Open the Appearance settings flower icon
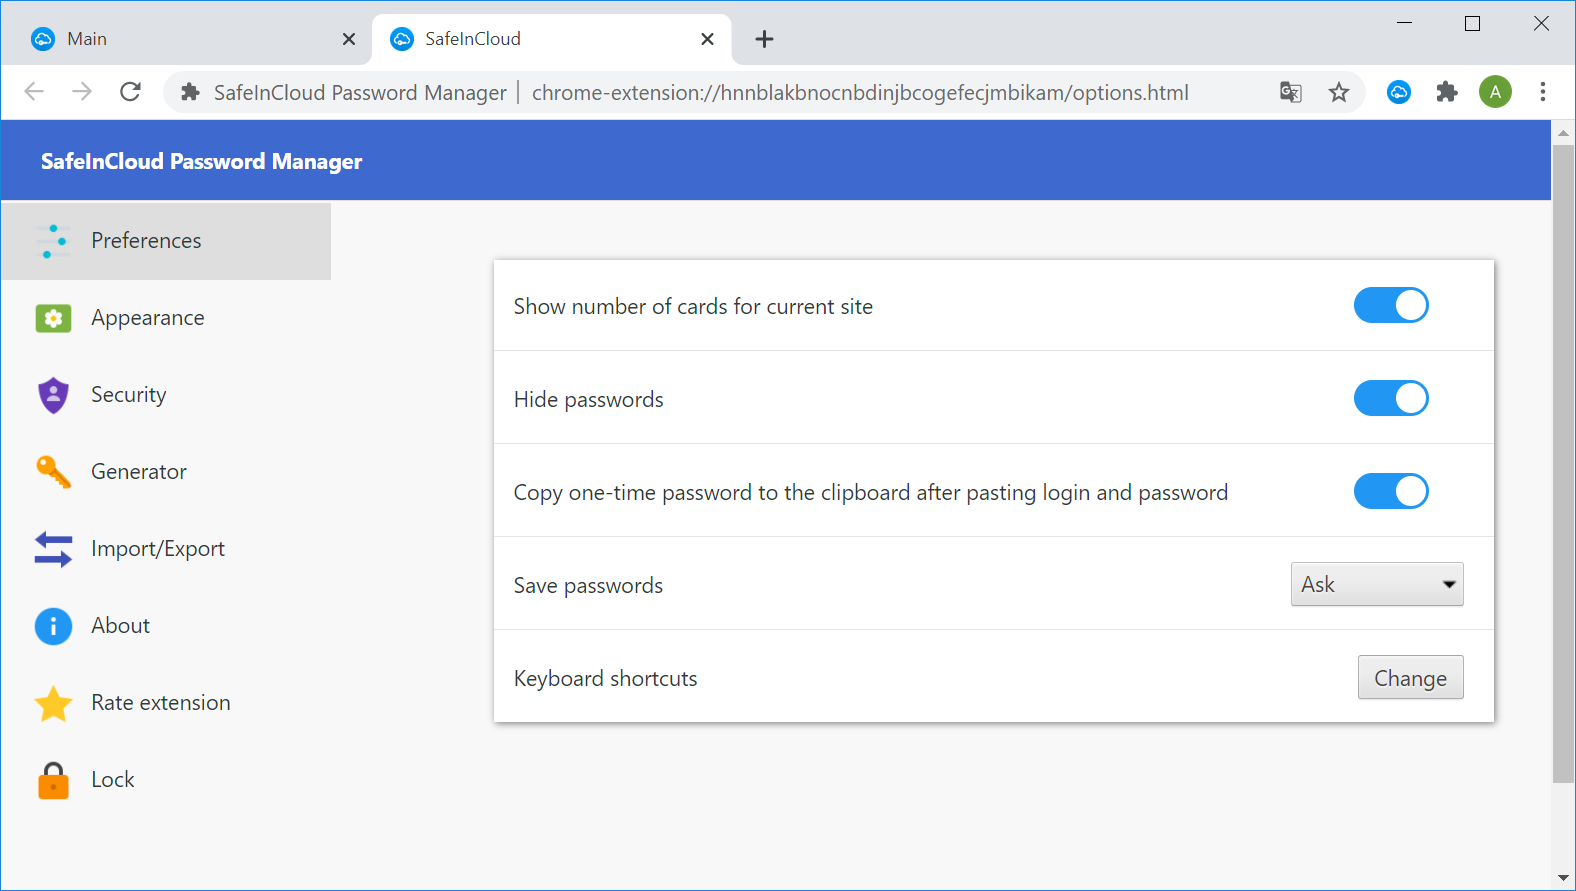This screenshot has width=1576, height=891. (x=53, y=318)
